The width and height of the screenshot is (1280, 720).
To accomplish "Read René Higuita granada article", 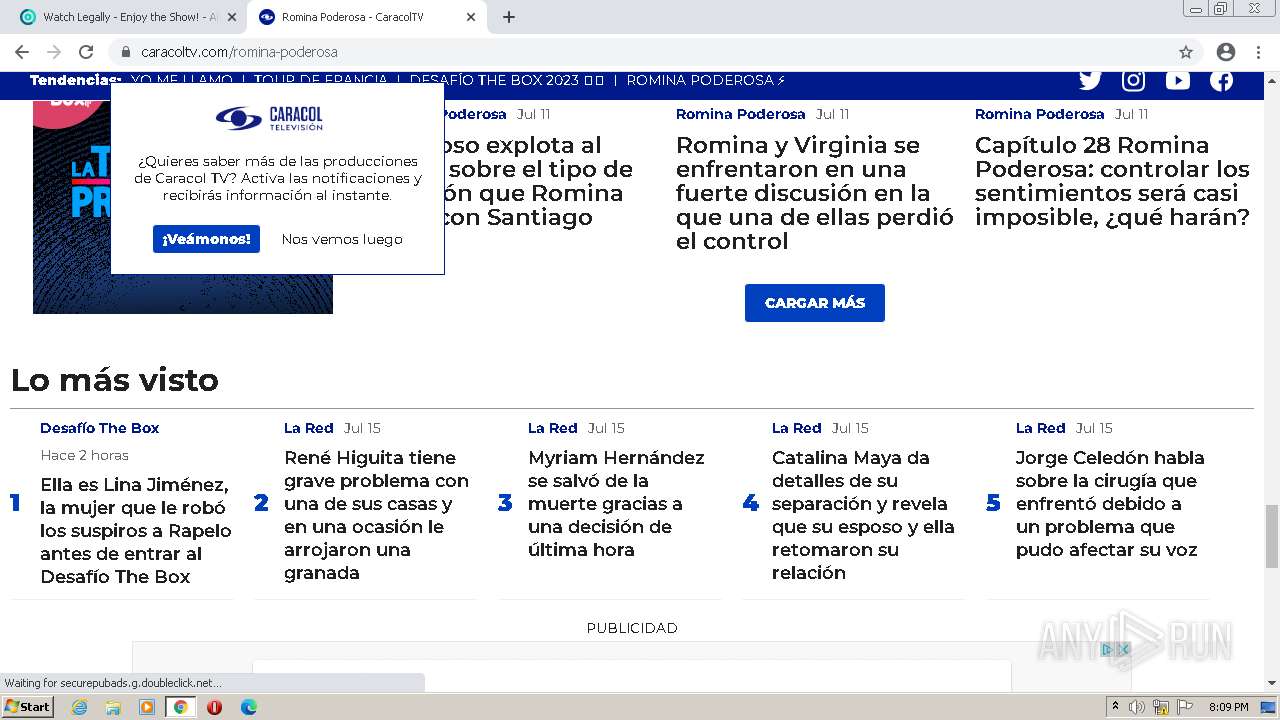I will tap(376, 515).
